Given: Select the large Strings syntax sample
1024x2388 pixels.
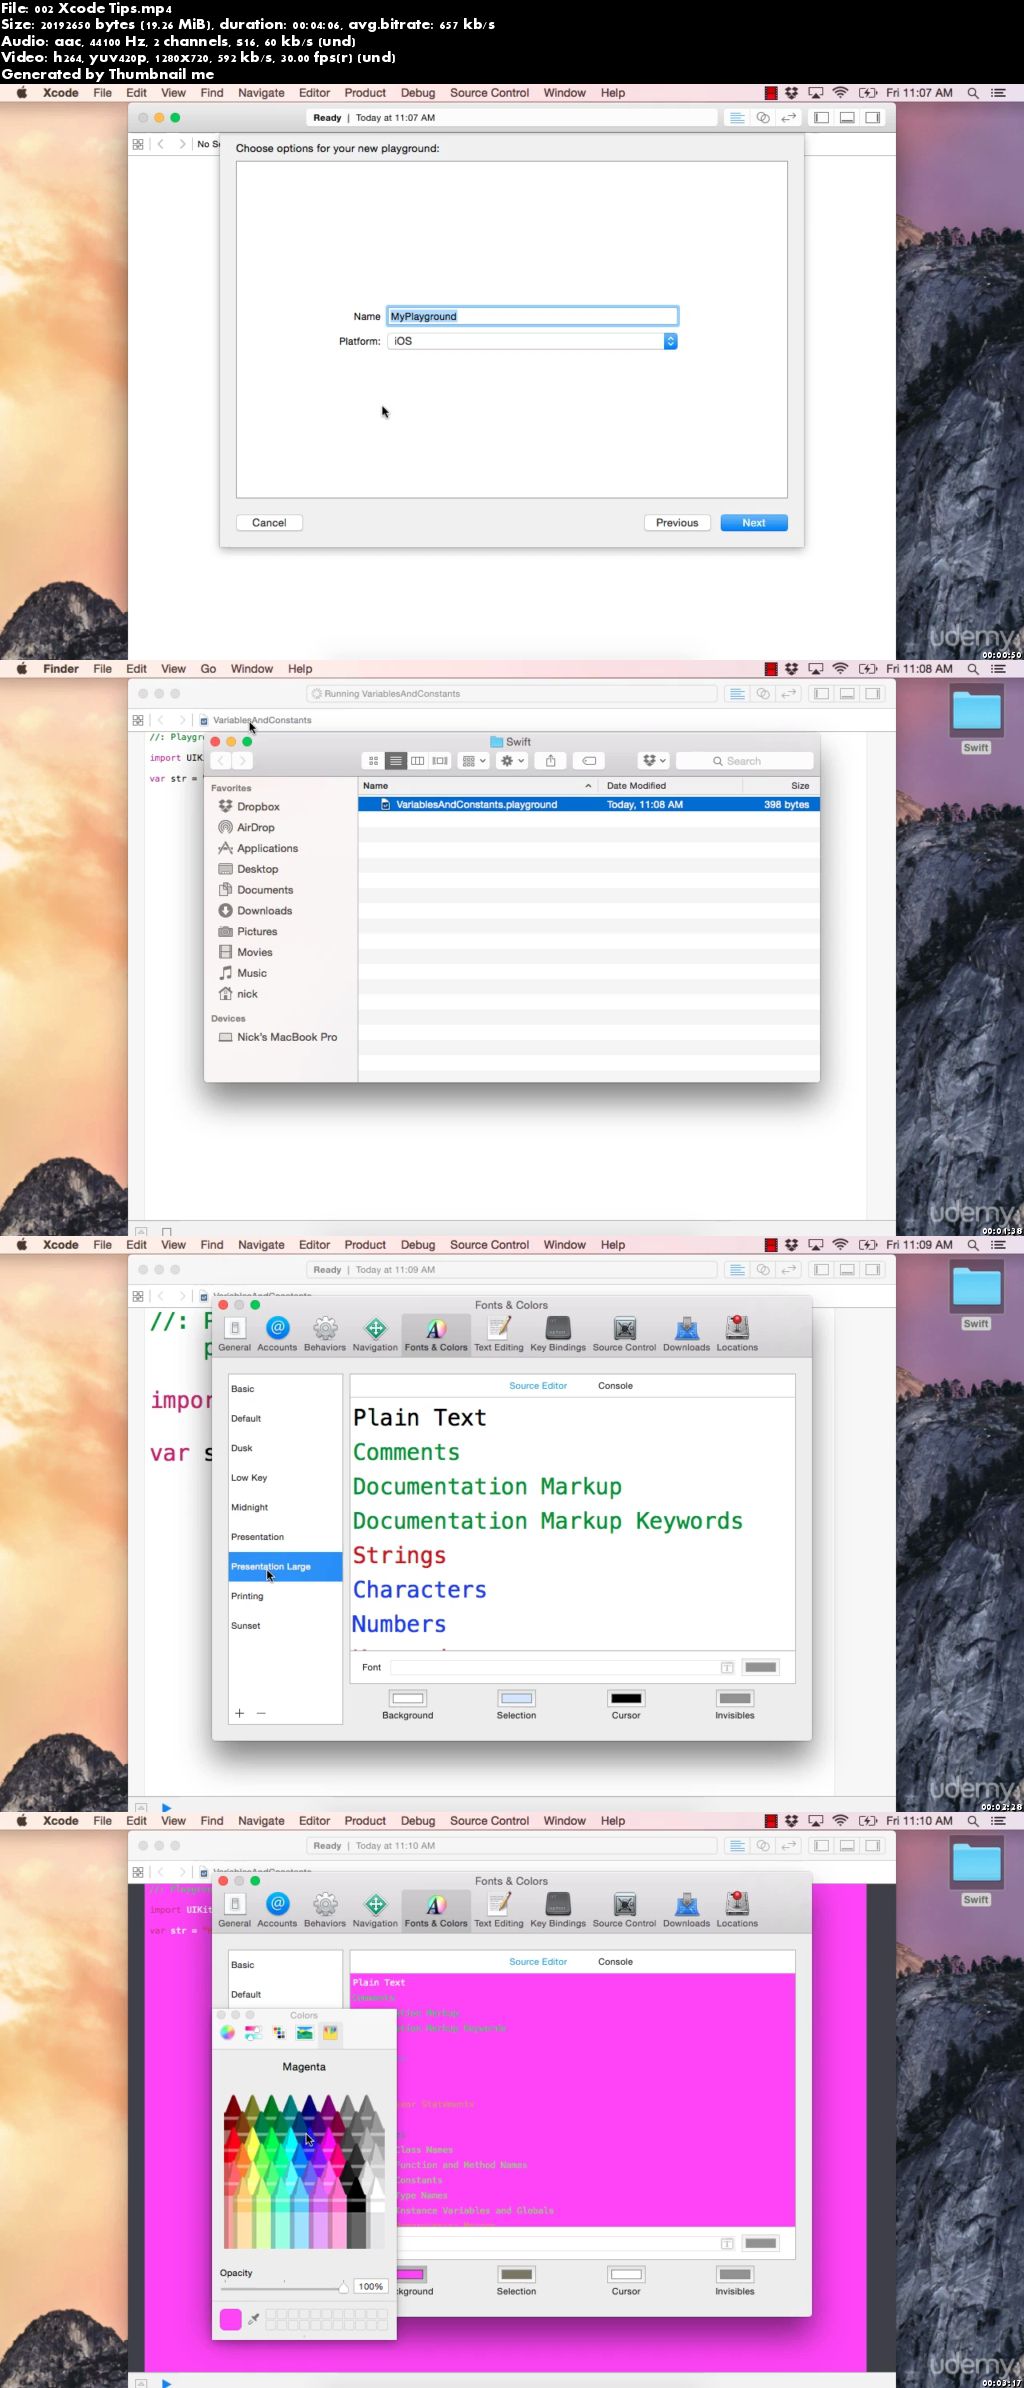Looking at the screenshot, I should 399,1555.
